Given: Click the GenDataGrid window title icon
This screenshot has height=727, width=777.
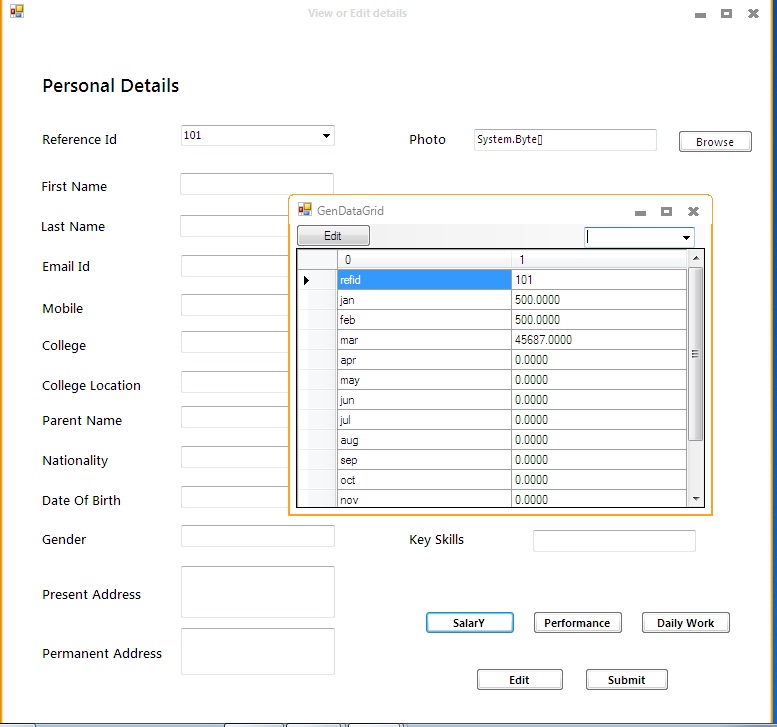Looking at the screenshot, I should point(305,210).
